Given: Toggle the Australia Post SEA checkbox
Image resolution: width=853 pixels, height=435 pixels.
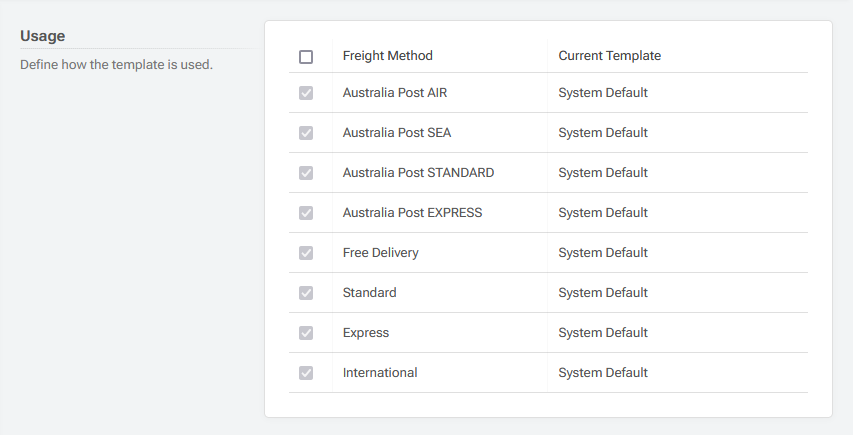Looking at the screenshot, I should click(x=306, y=133).
